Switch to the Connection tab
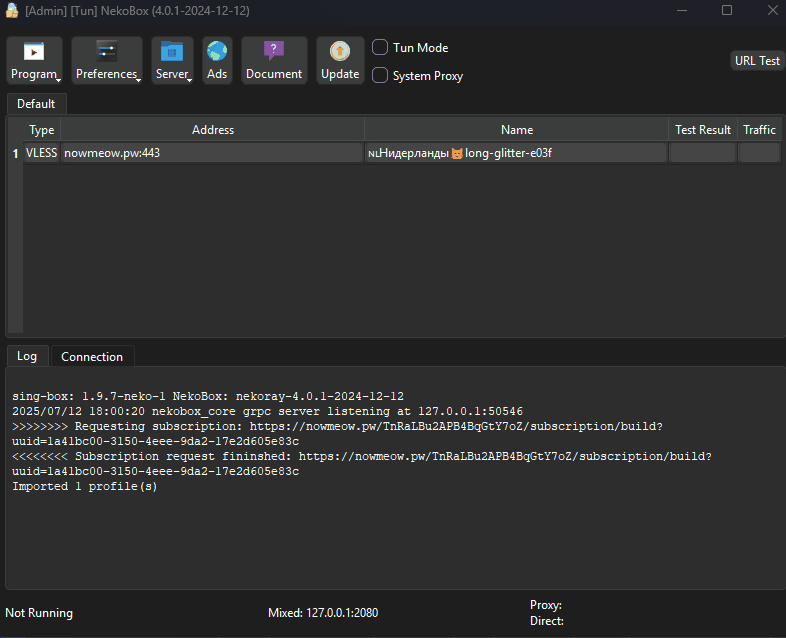Screen dimensions: 786x638 92,357
